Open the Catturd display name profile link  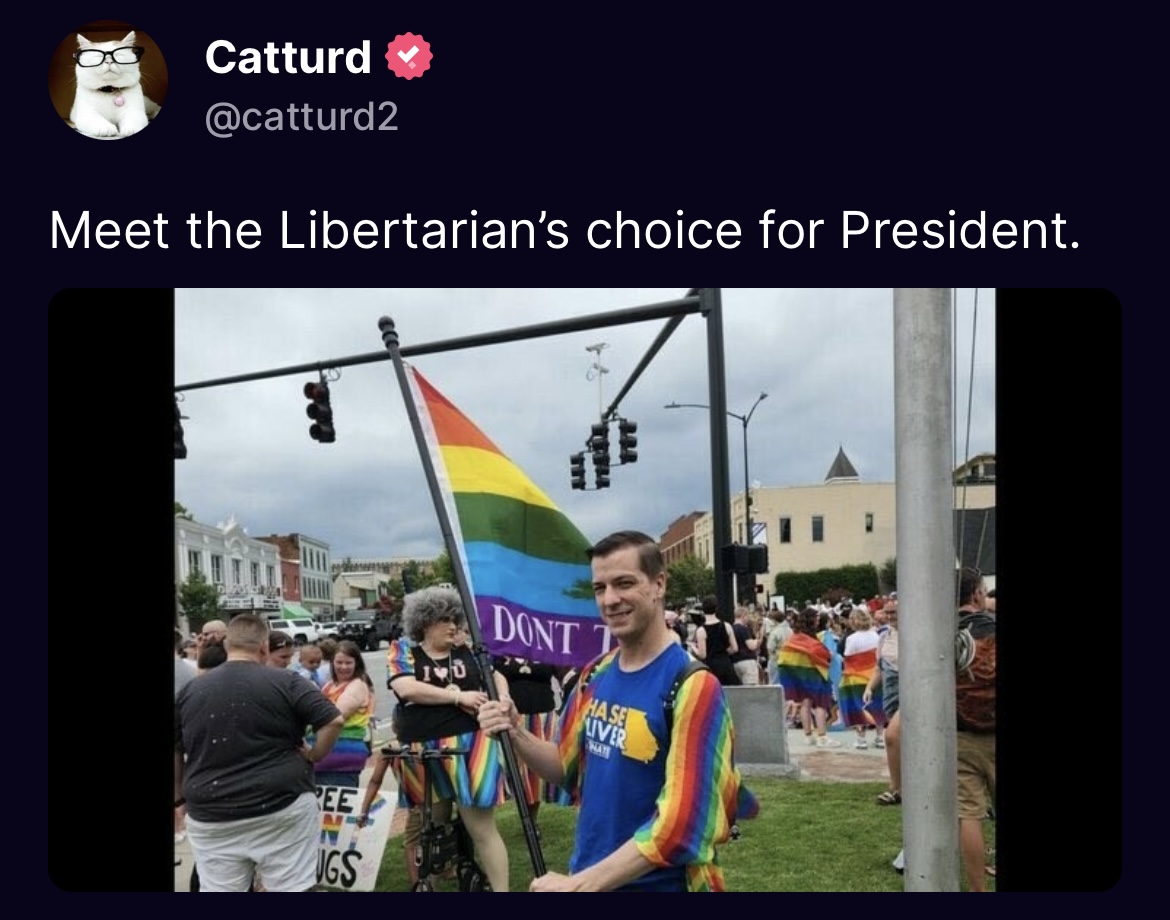288,57
